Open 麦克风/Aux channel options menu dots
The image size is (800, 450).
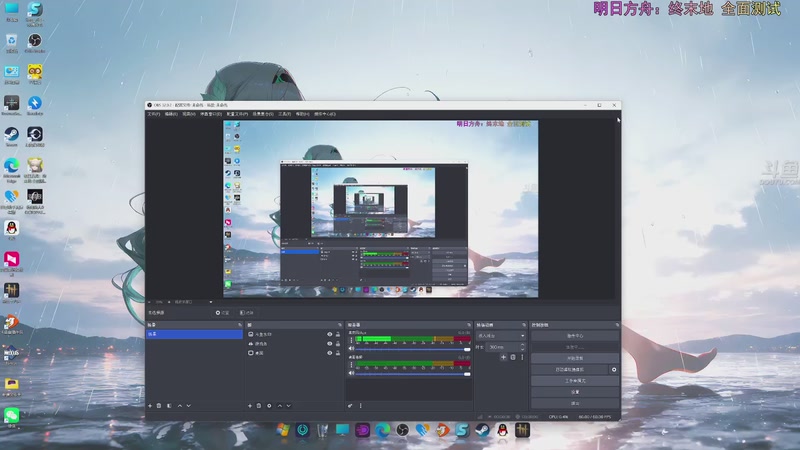(351, 340)
